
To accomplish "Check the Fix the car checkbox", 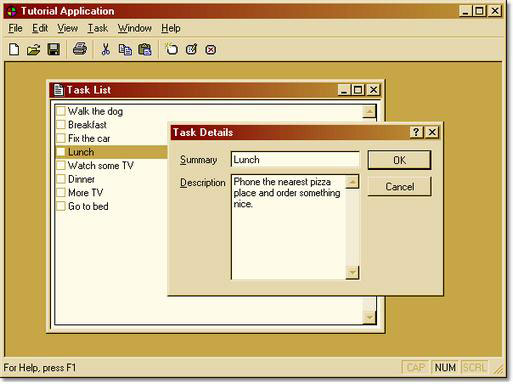I will coord(61,138).
